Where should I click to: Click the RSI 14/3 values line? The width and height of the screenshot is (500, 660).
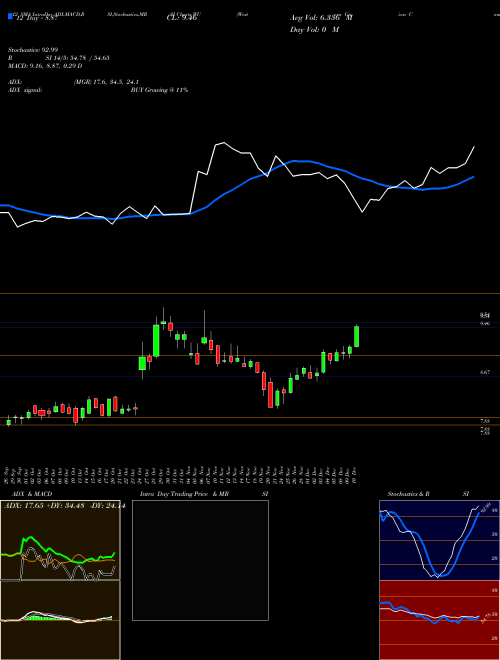click(59, 58)
